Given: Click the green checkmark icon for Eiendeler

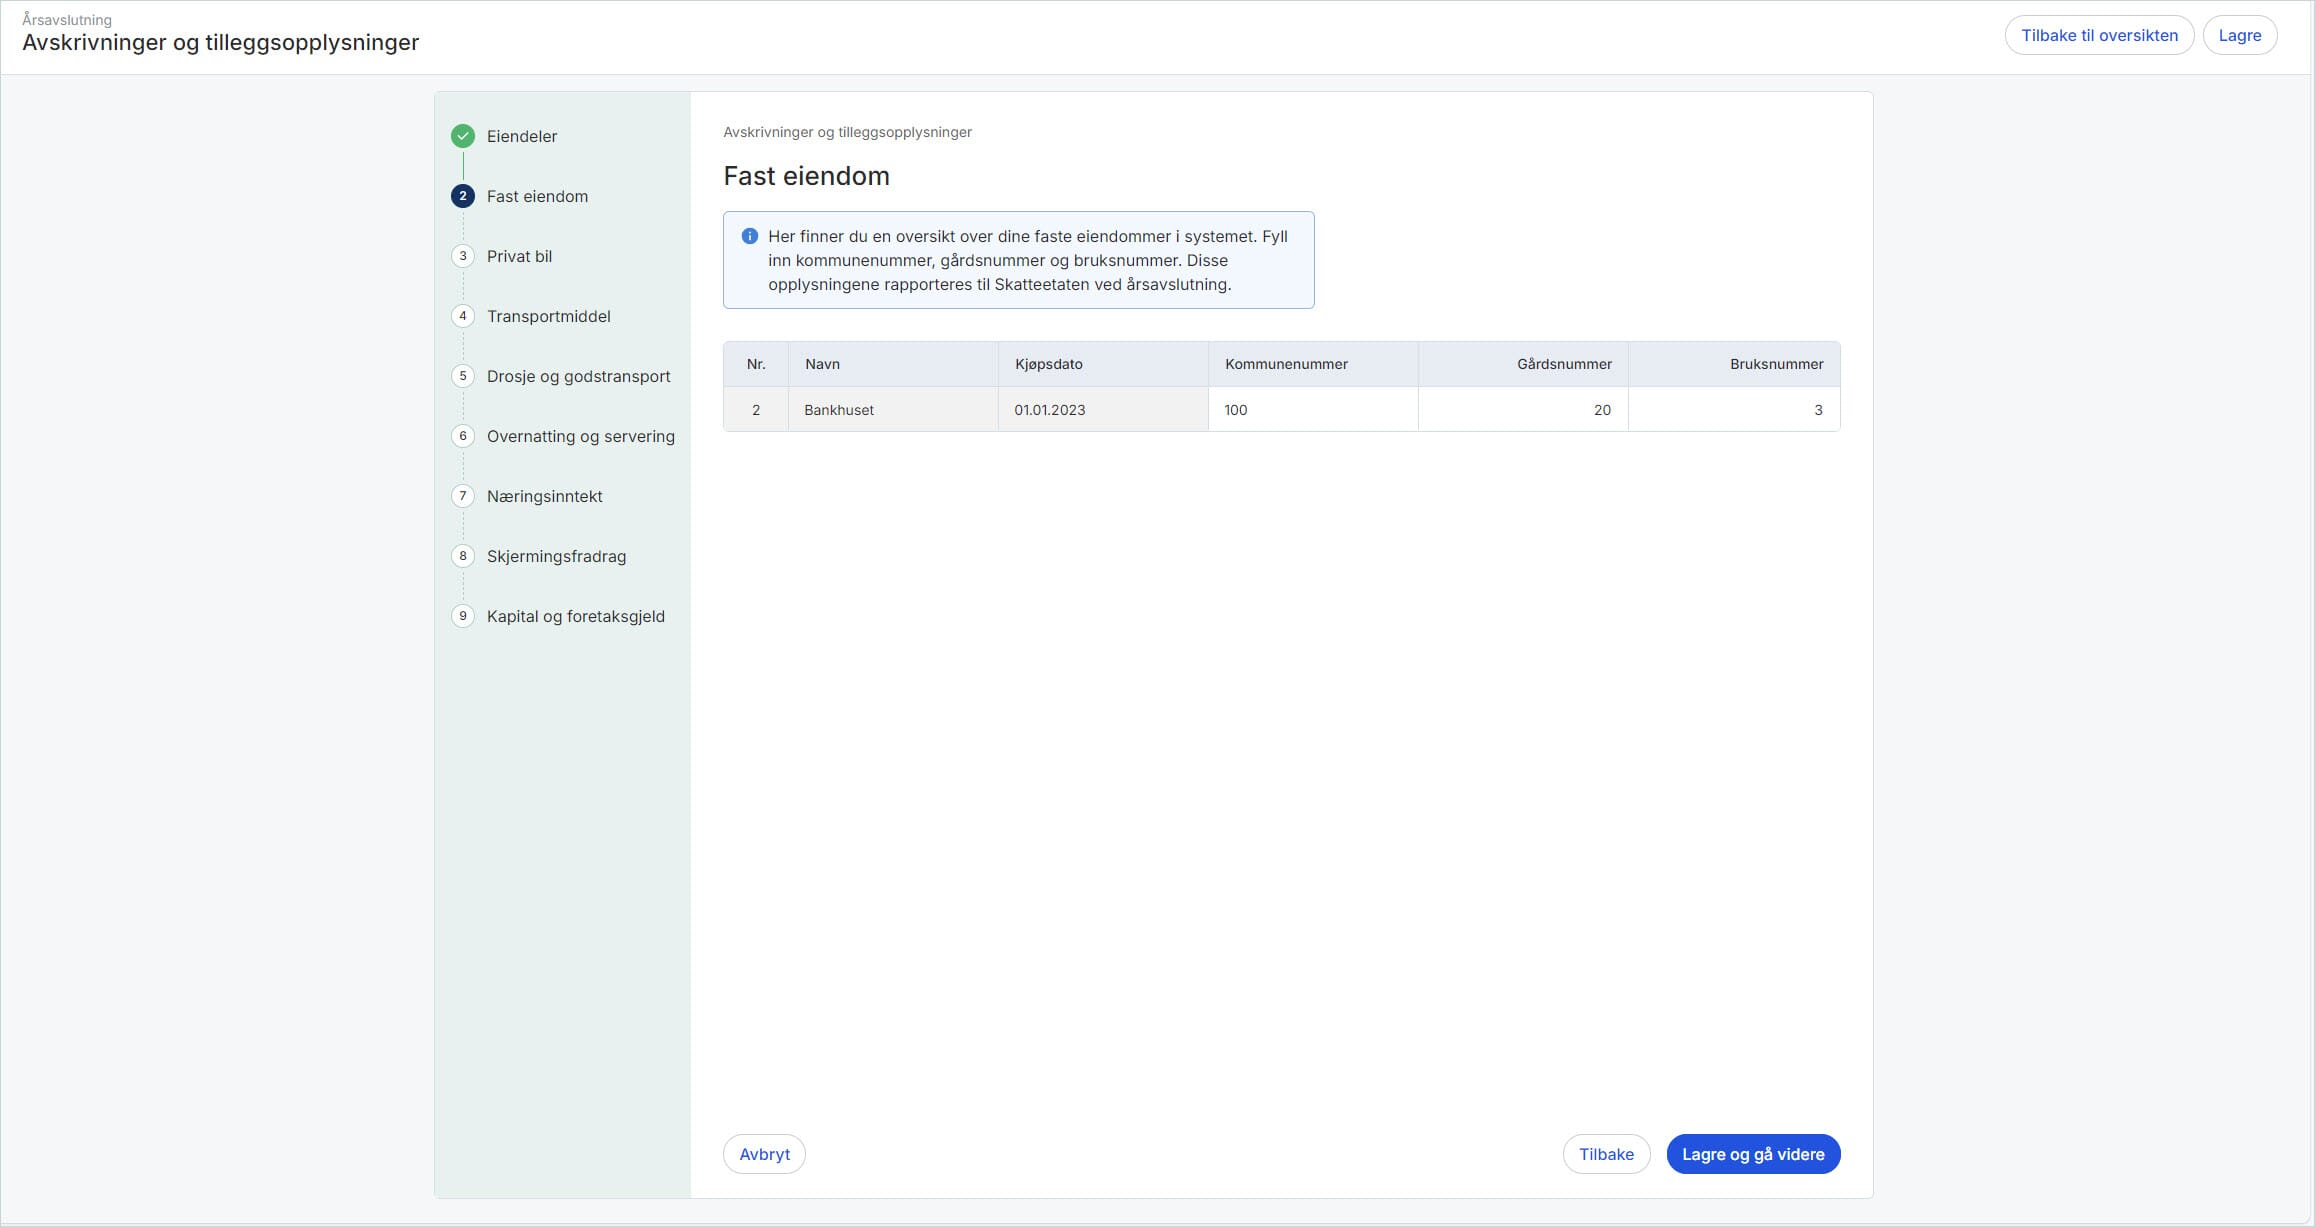Looking at the screenshot, I should pos(462,136).
